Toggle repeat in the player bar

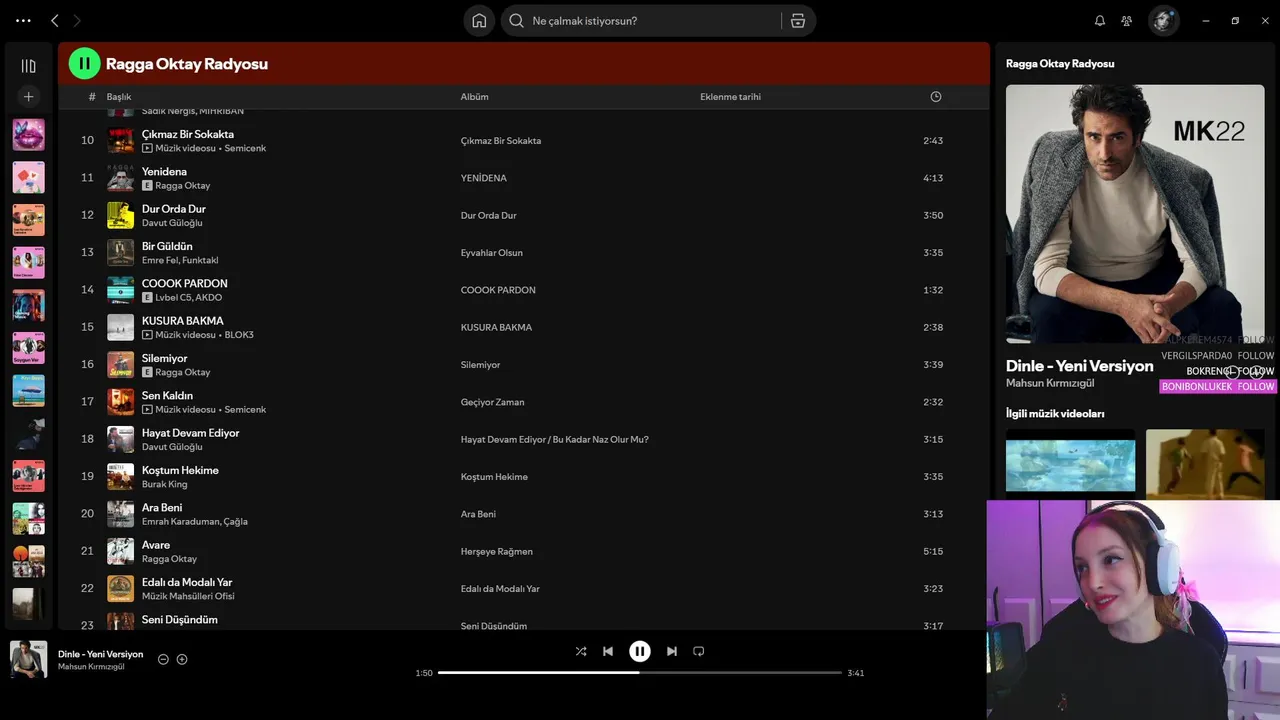pos(699,651)
